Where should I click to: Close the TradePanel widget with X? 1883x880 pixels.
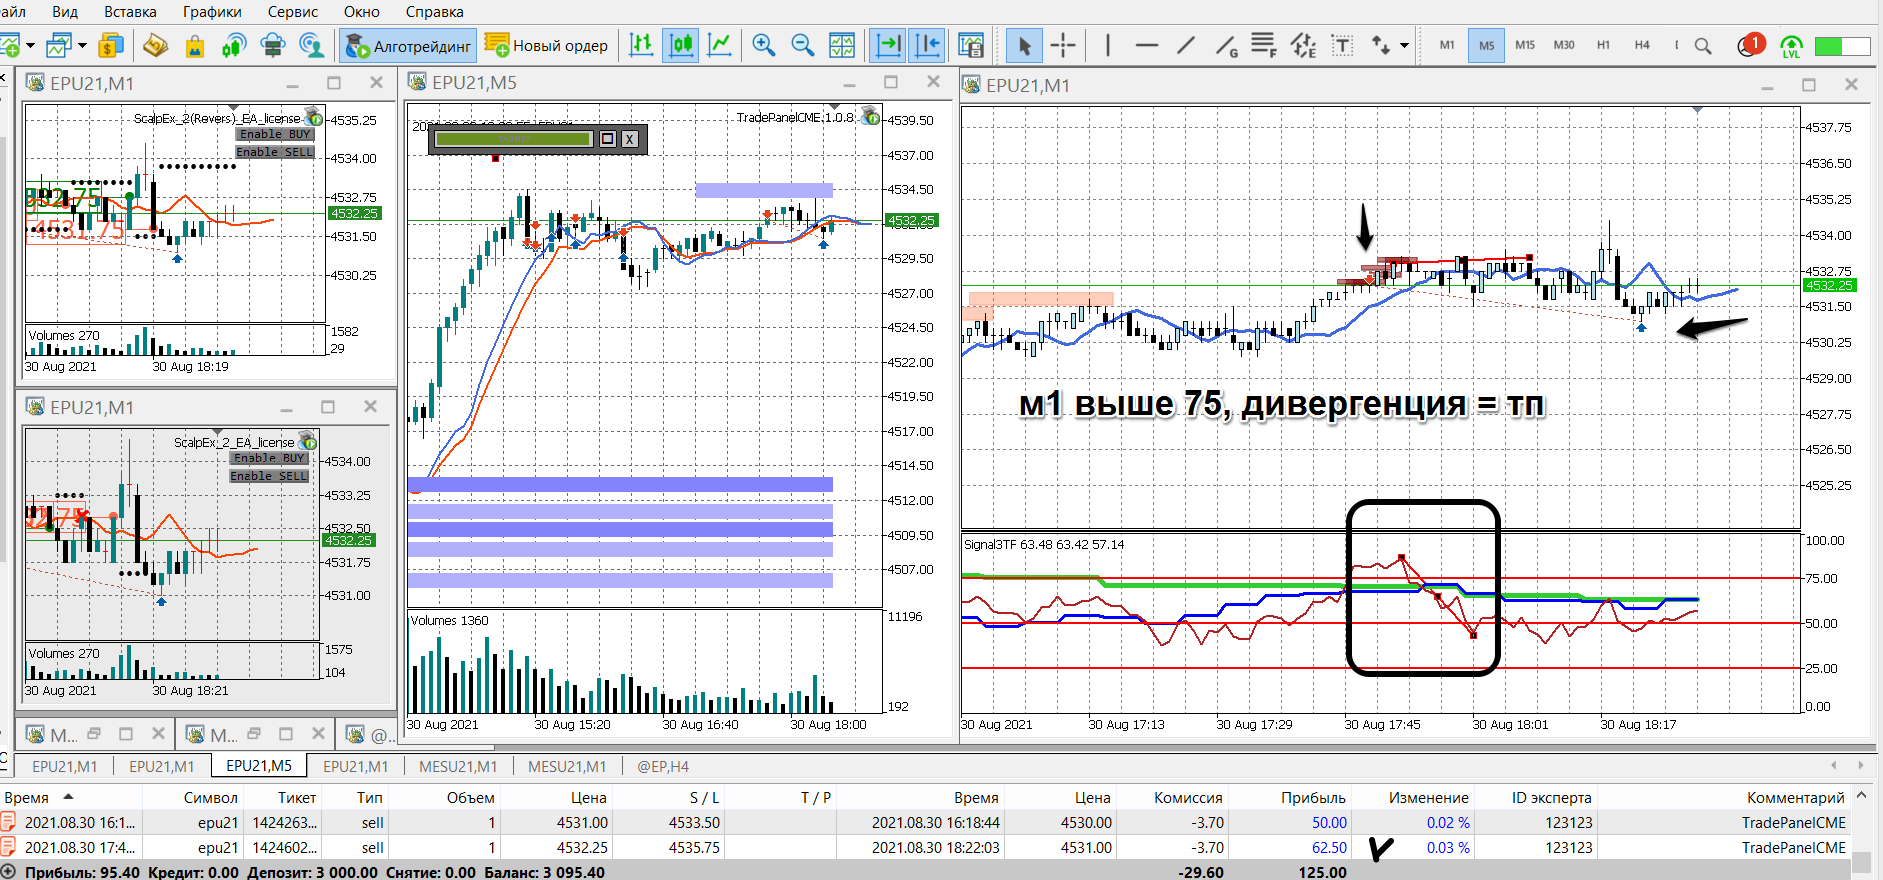coord(630,139)
